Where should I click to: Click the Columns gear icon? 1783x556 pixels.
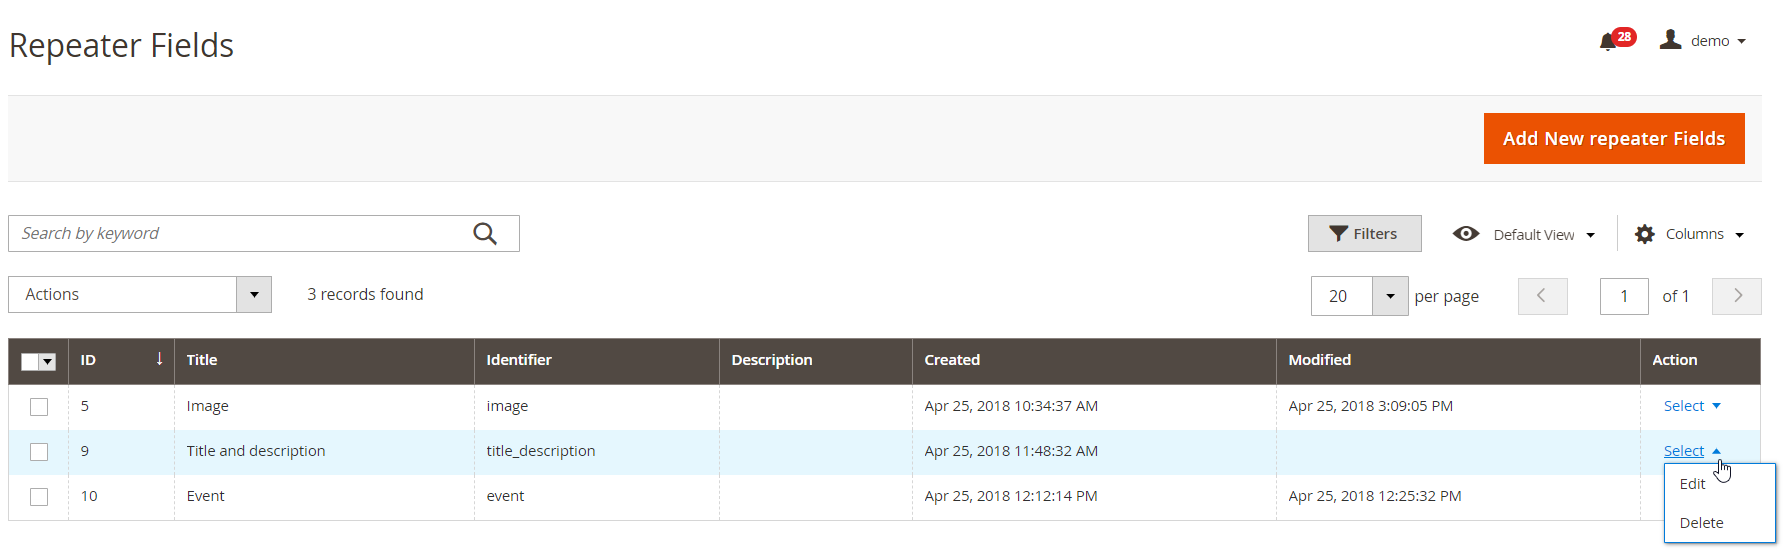pos(1644,234)
